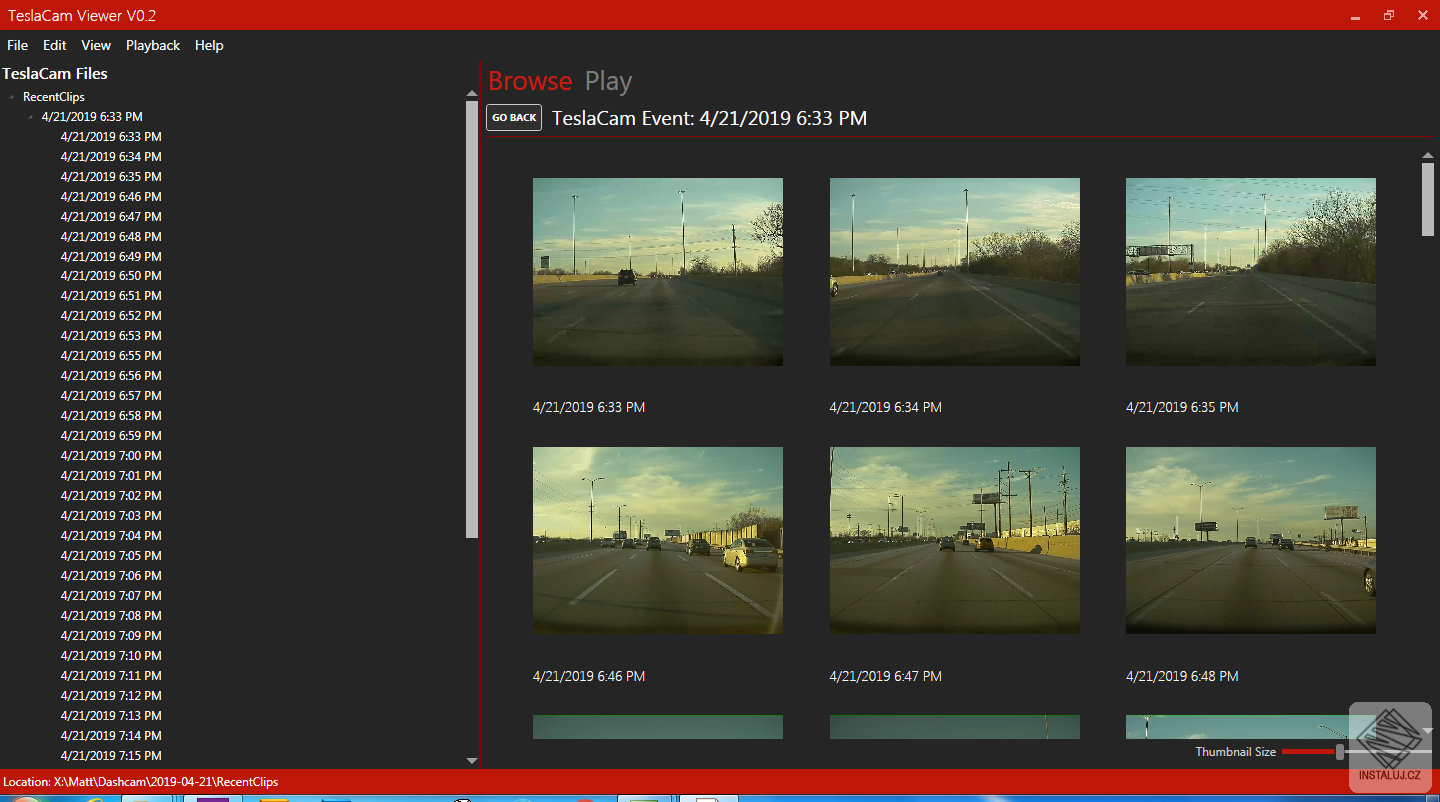Adjust the Thumbnail Size slider handle
The height and width of the screenshot is (802, 1440).
click(1339, 751)
